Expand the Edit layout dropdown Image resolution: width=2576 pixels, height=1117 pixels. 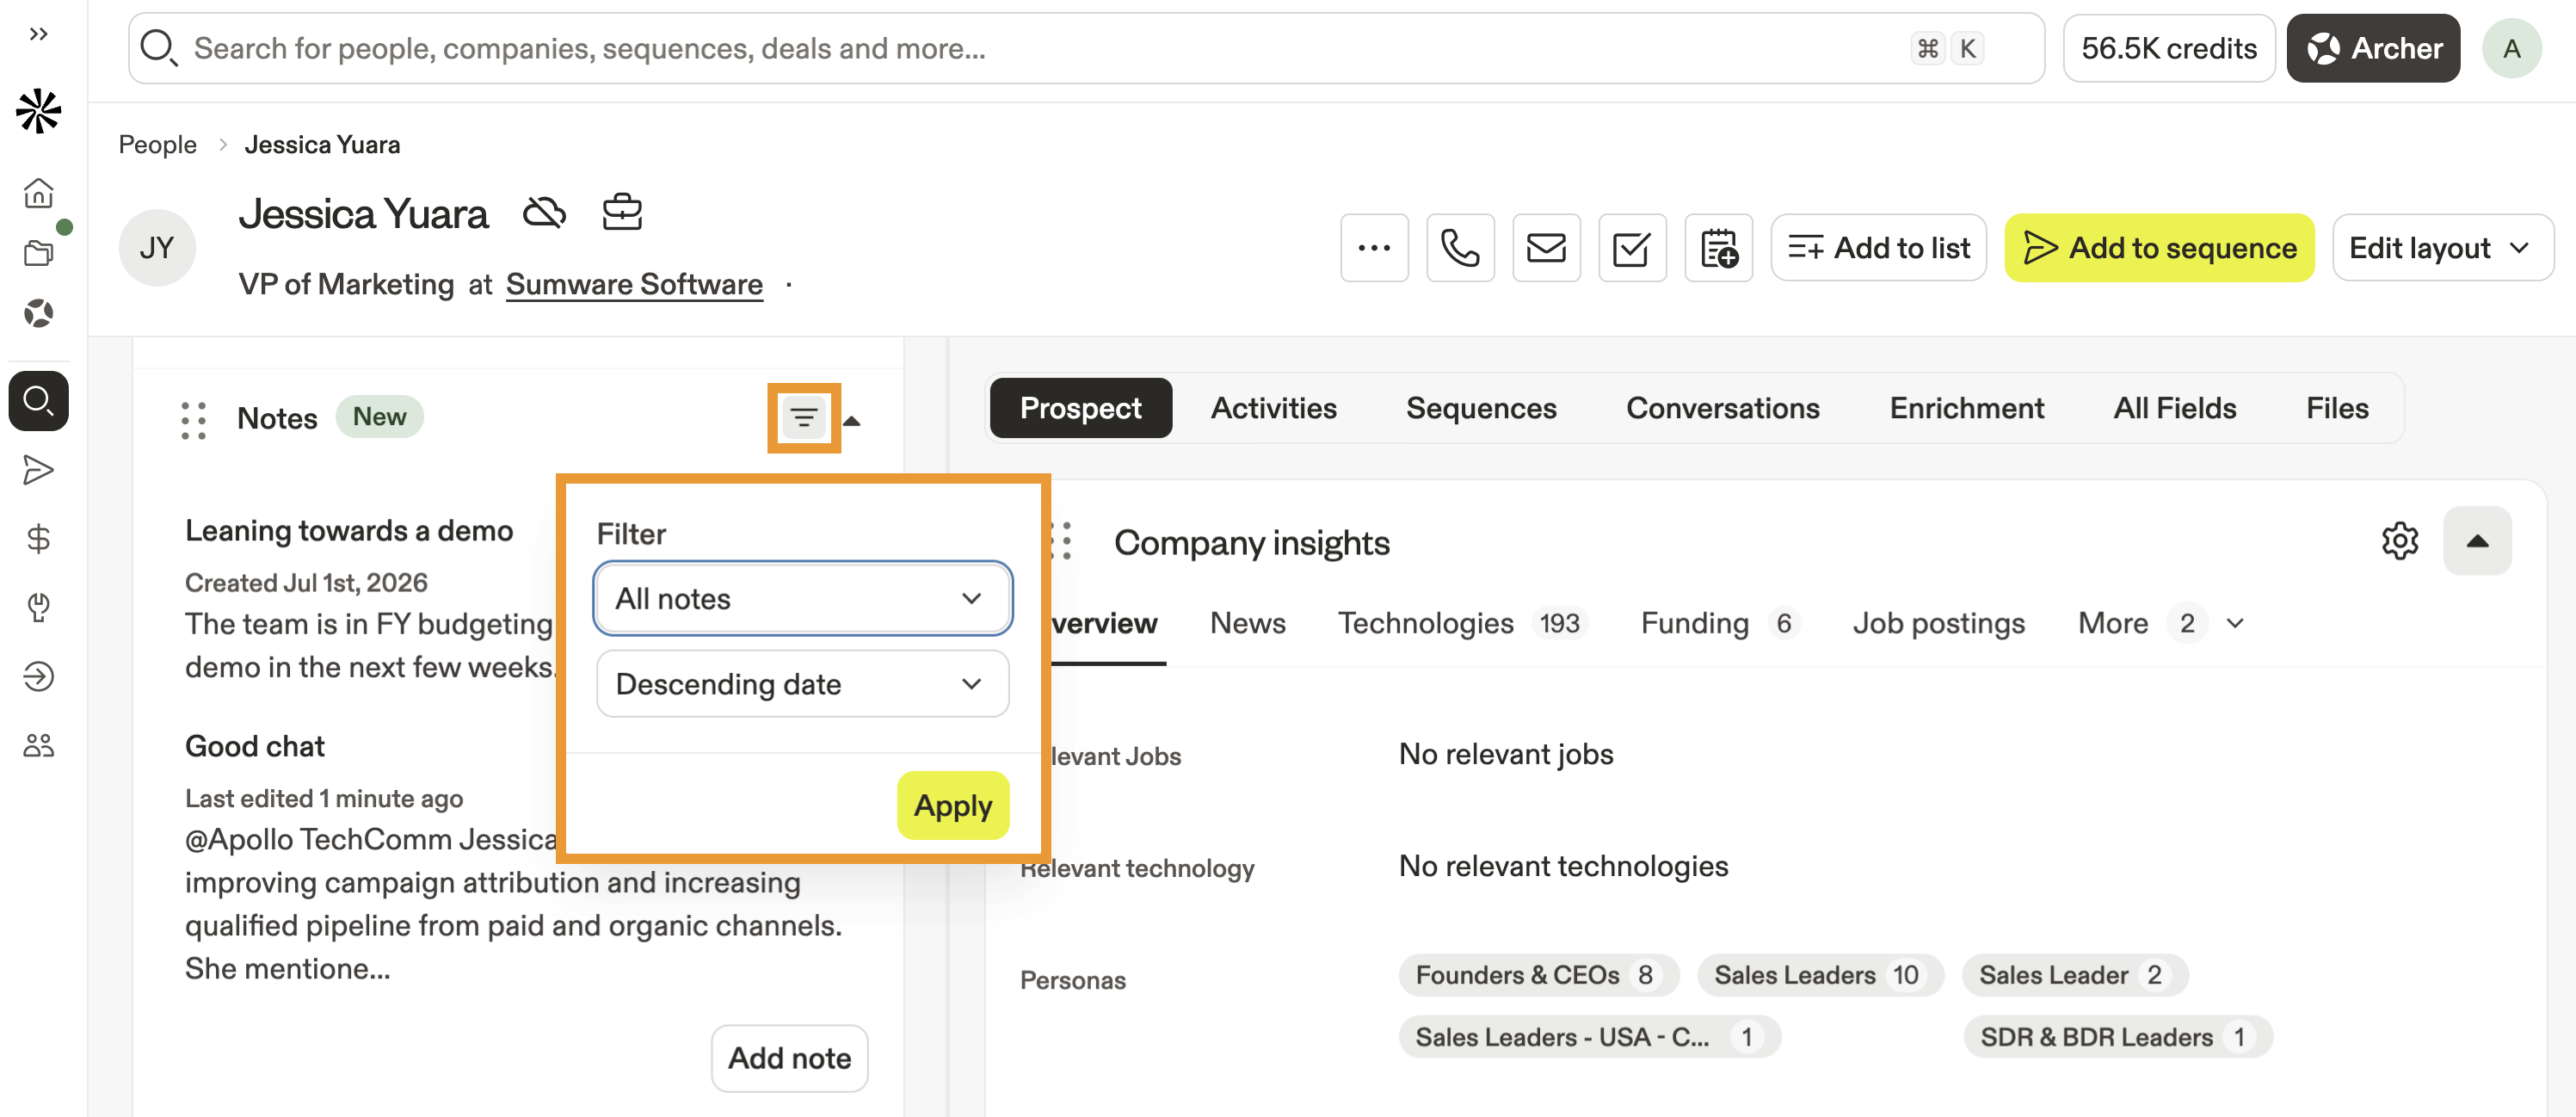tap(2441, 247)
